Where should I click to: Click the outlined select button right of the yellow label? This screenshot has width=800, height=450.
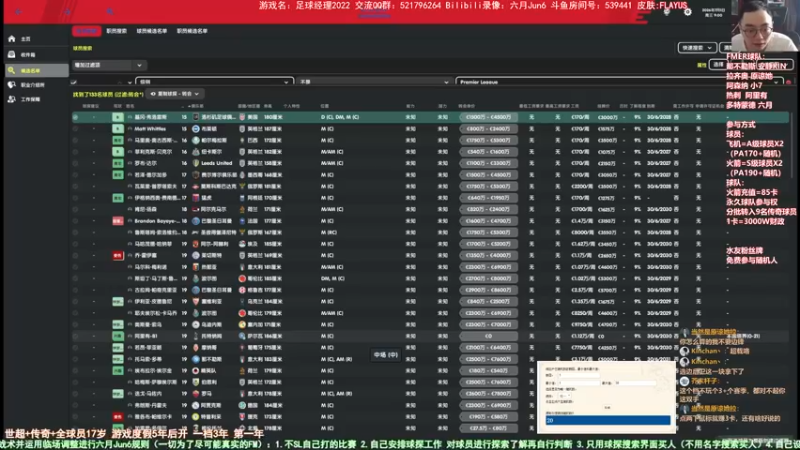(x=718, y=65)
